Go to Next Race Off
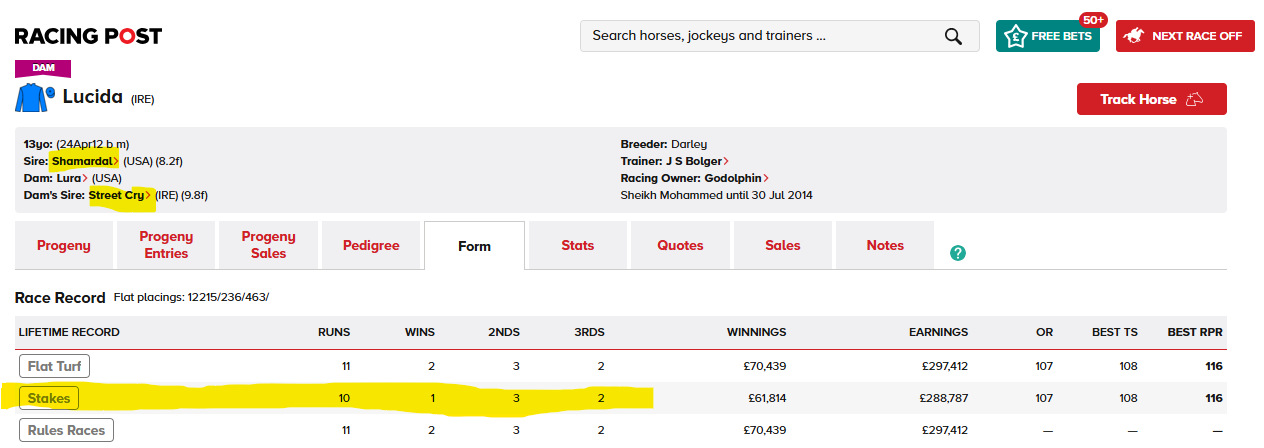This screenshot has height=448, width=1264. coord(1185,36)
